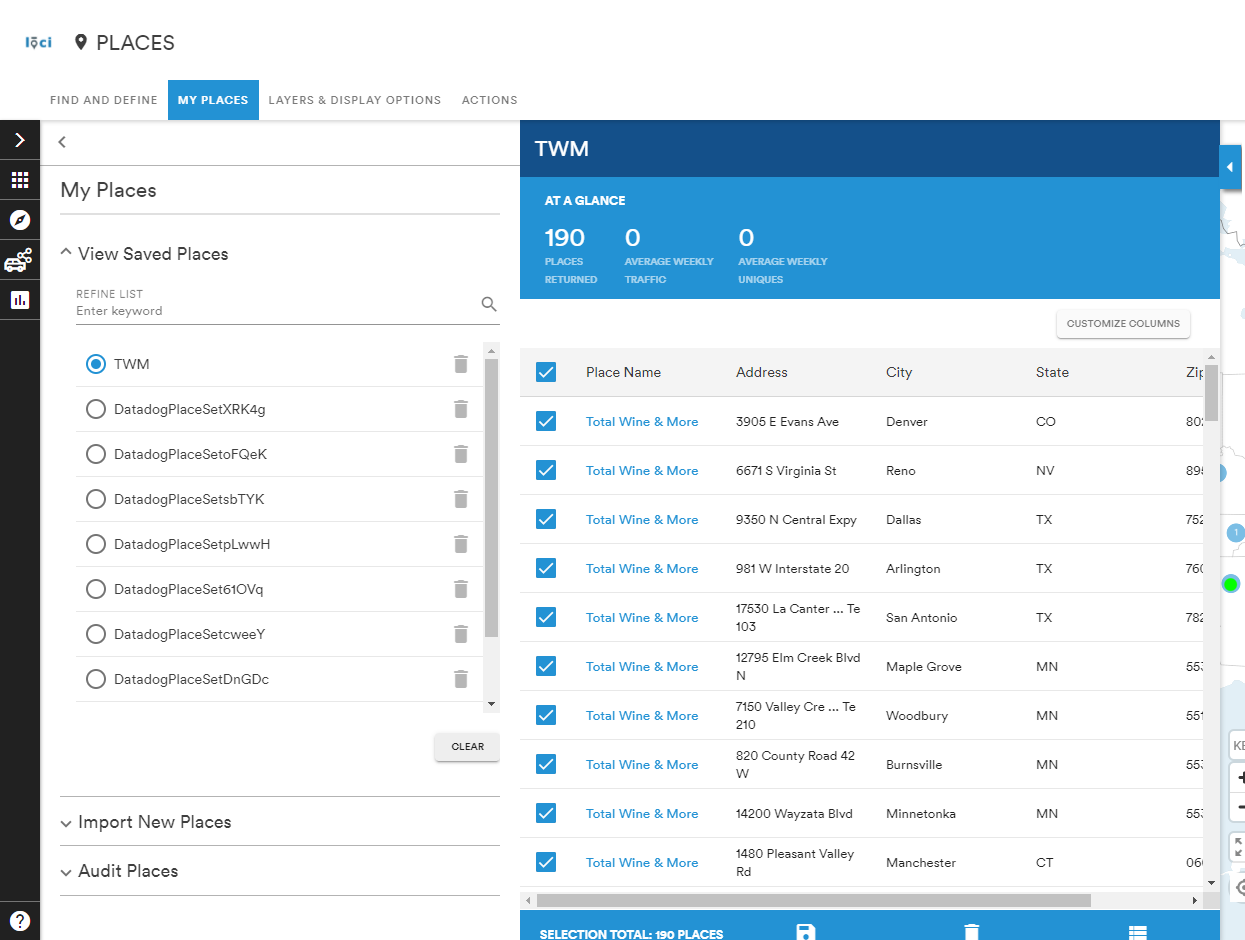The height and width of the screenshot is (940, 1245).
Task: Delete DatadogPlaceSetpLwwH with its trash icon
Action: [x=461, y=544]
